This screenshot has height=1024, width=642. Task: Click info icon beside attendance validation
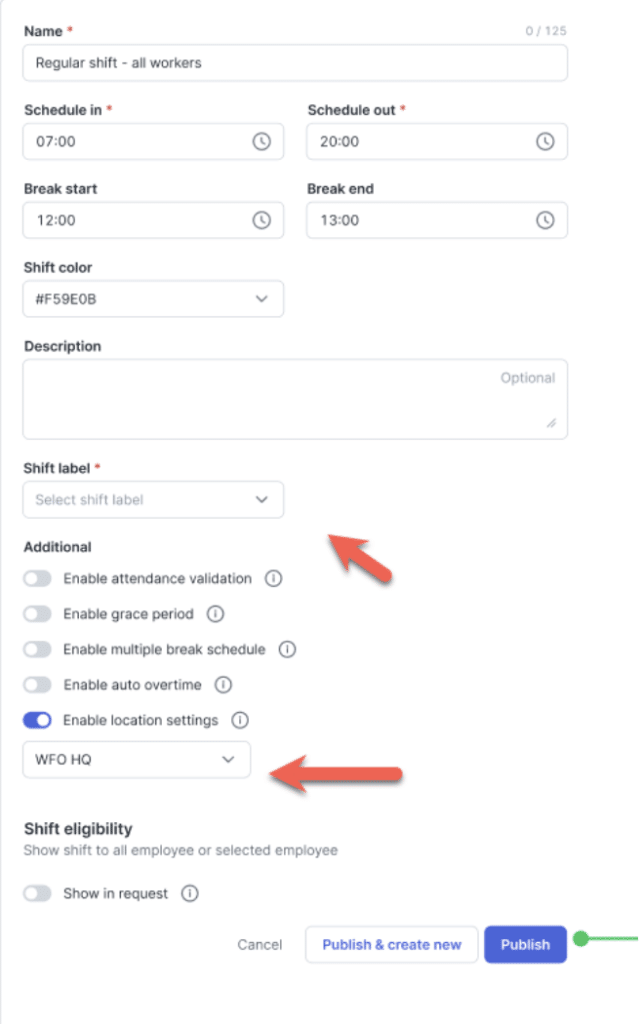[x=272, y=579]
